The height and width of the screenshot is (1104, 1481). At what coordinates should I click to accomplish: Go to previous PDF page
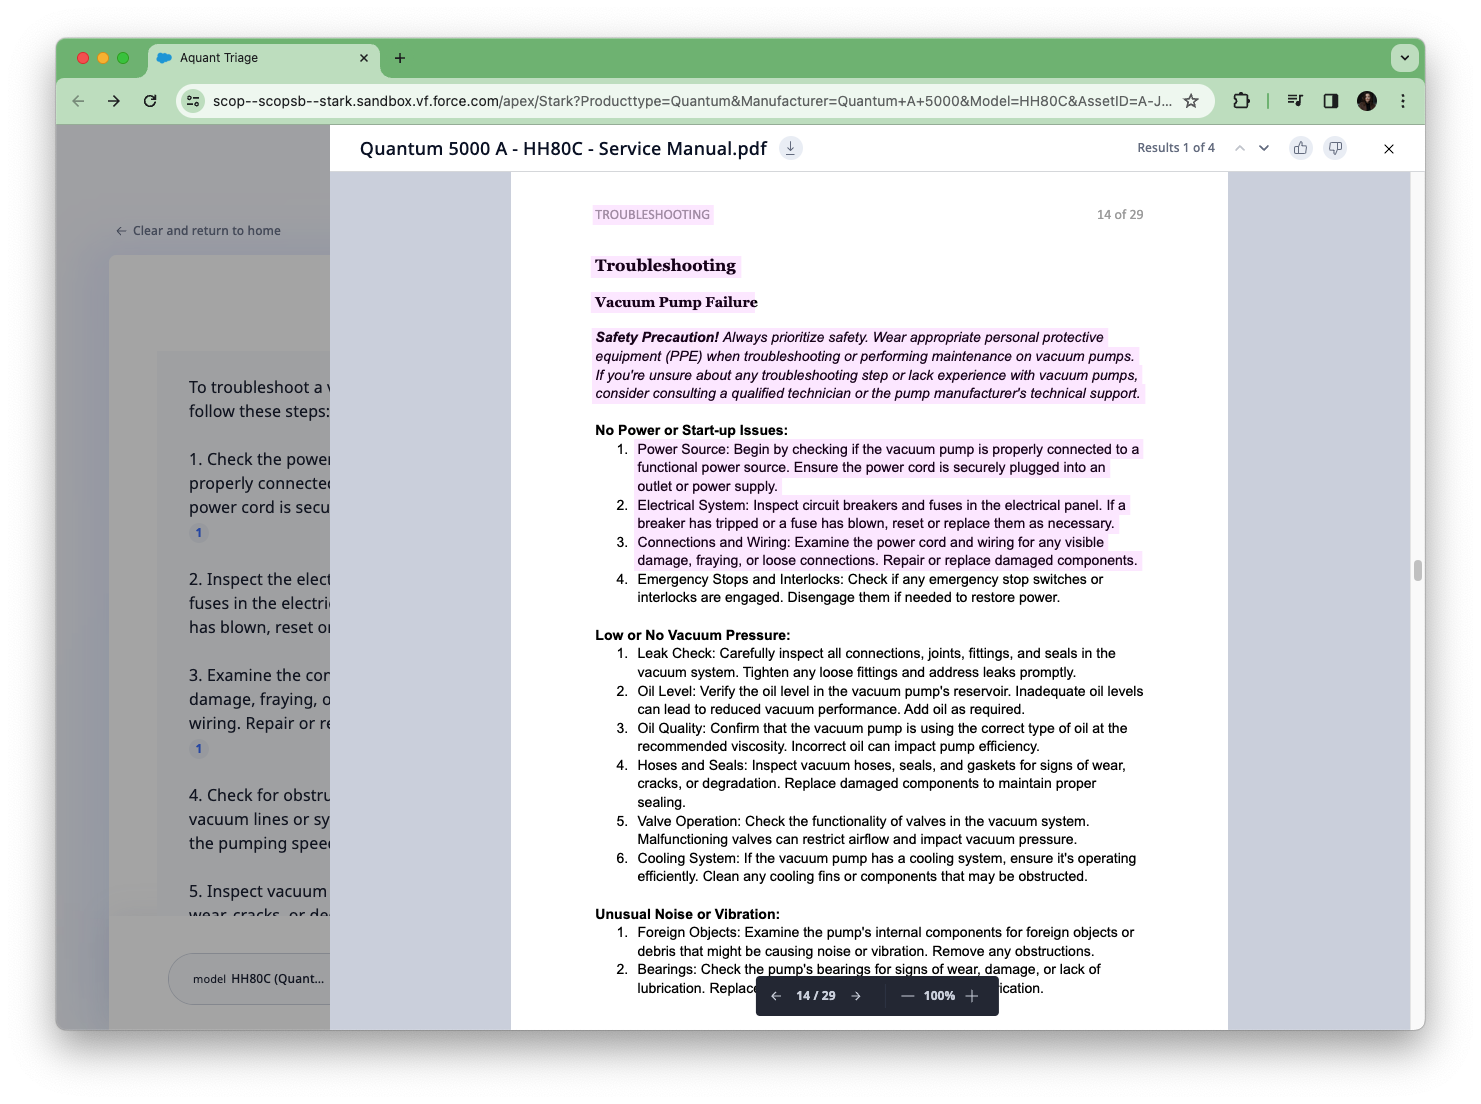coord(776,996)
